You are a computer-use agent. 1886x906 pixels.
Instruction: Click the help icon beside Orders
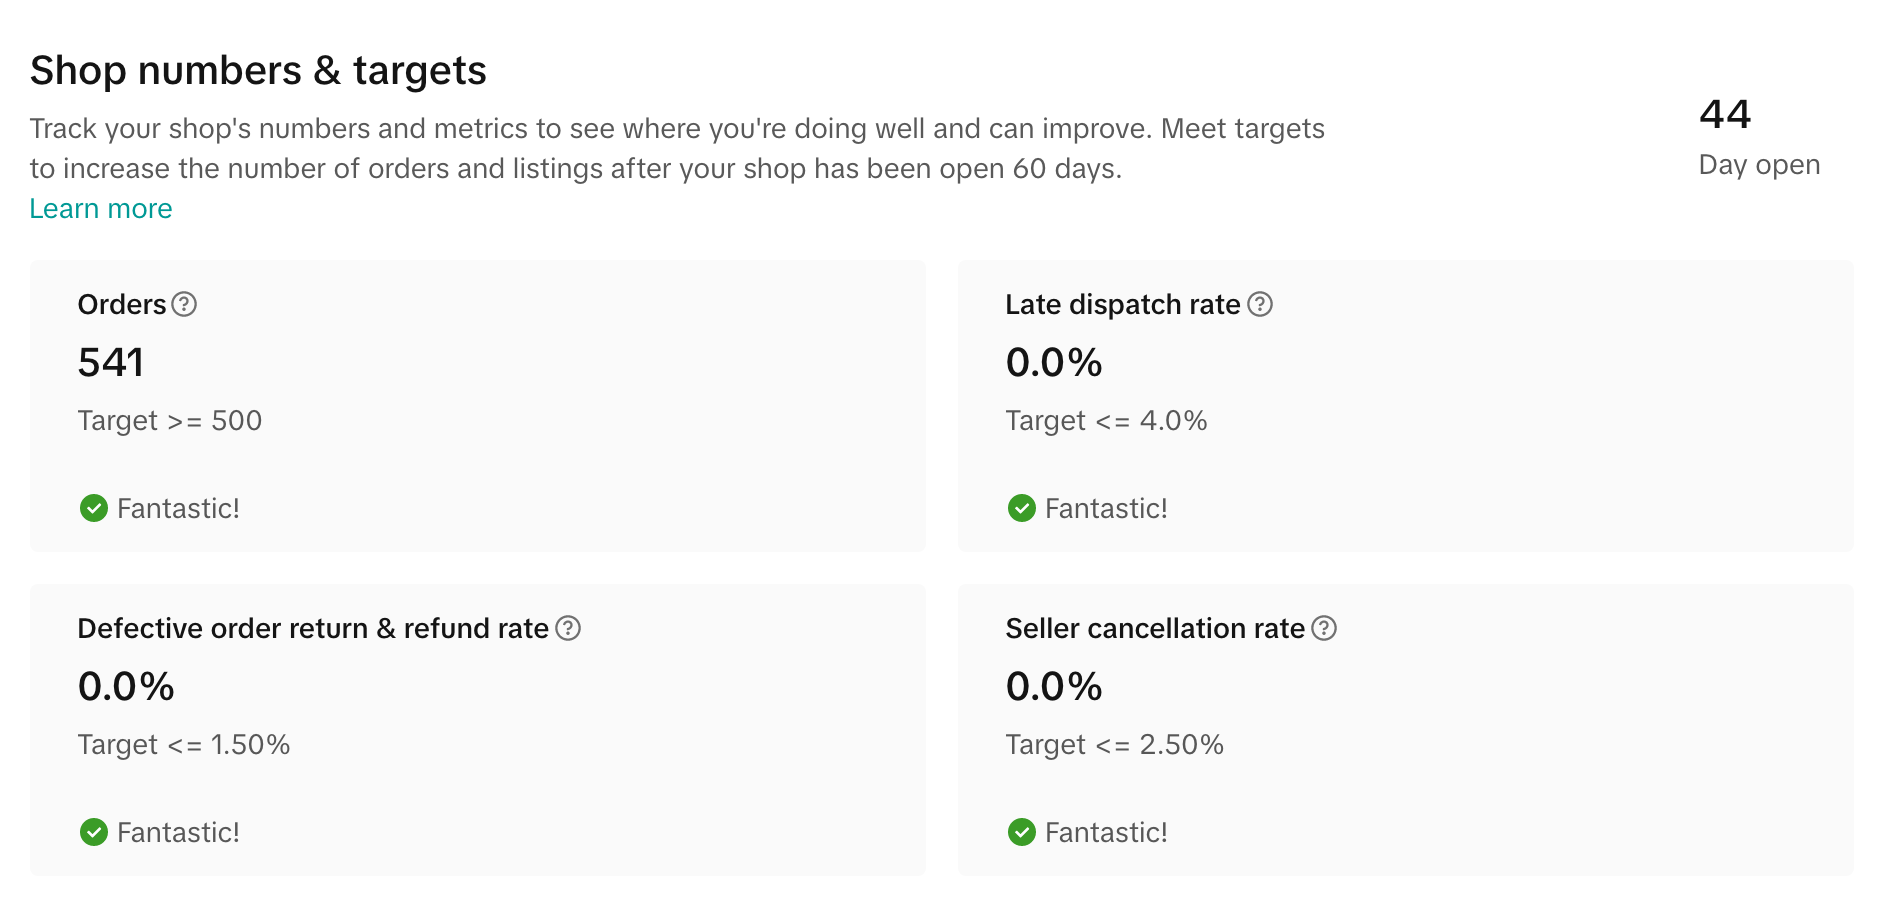coord(184,304)
